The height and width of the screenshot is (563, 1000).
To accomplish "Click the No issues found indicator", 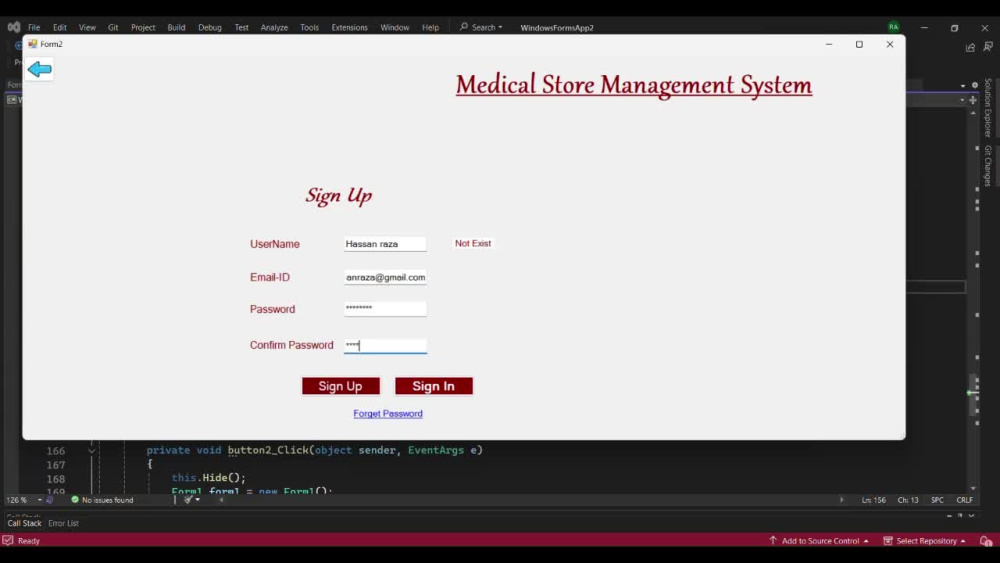I will pyautogui.click(x=102, y=500).
